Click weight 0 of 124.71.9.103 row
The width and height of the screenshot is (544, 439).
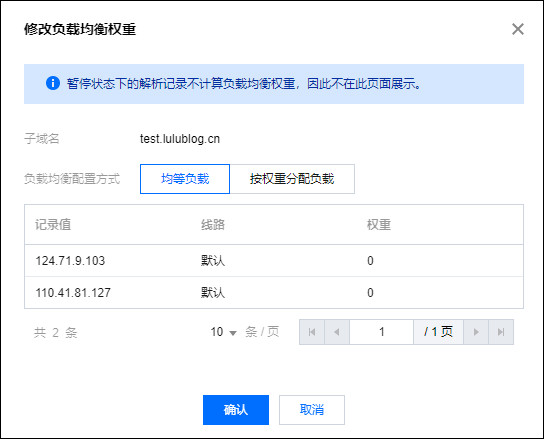[370, 261]
